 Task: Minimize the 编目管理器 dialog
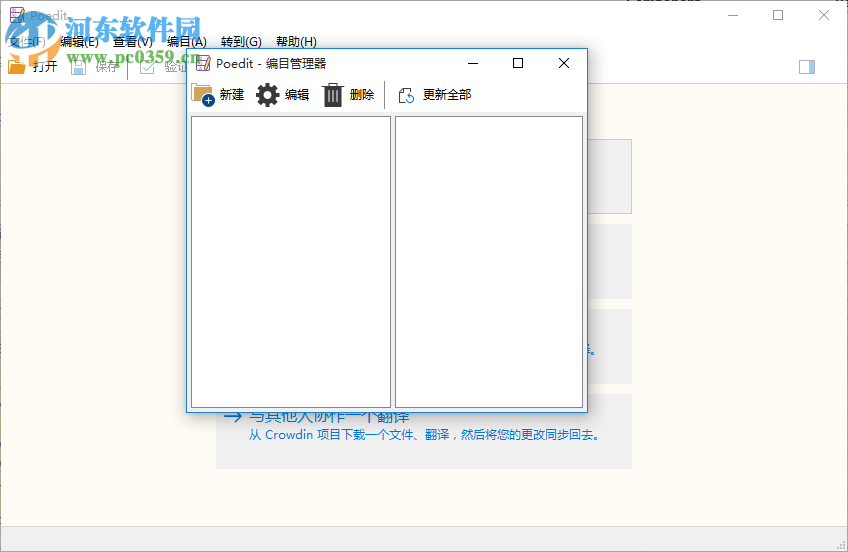pos(473,63)
